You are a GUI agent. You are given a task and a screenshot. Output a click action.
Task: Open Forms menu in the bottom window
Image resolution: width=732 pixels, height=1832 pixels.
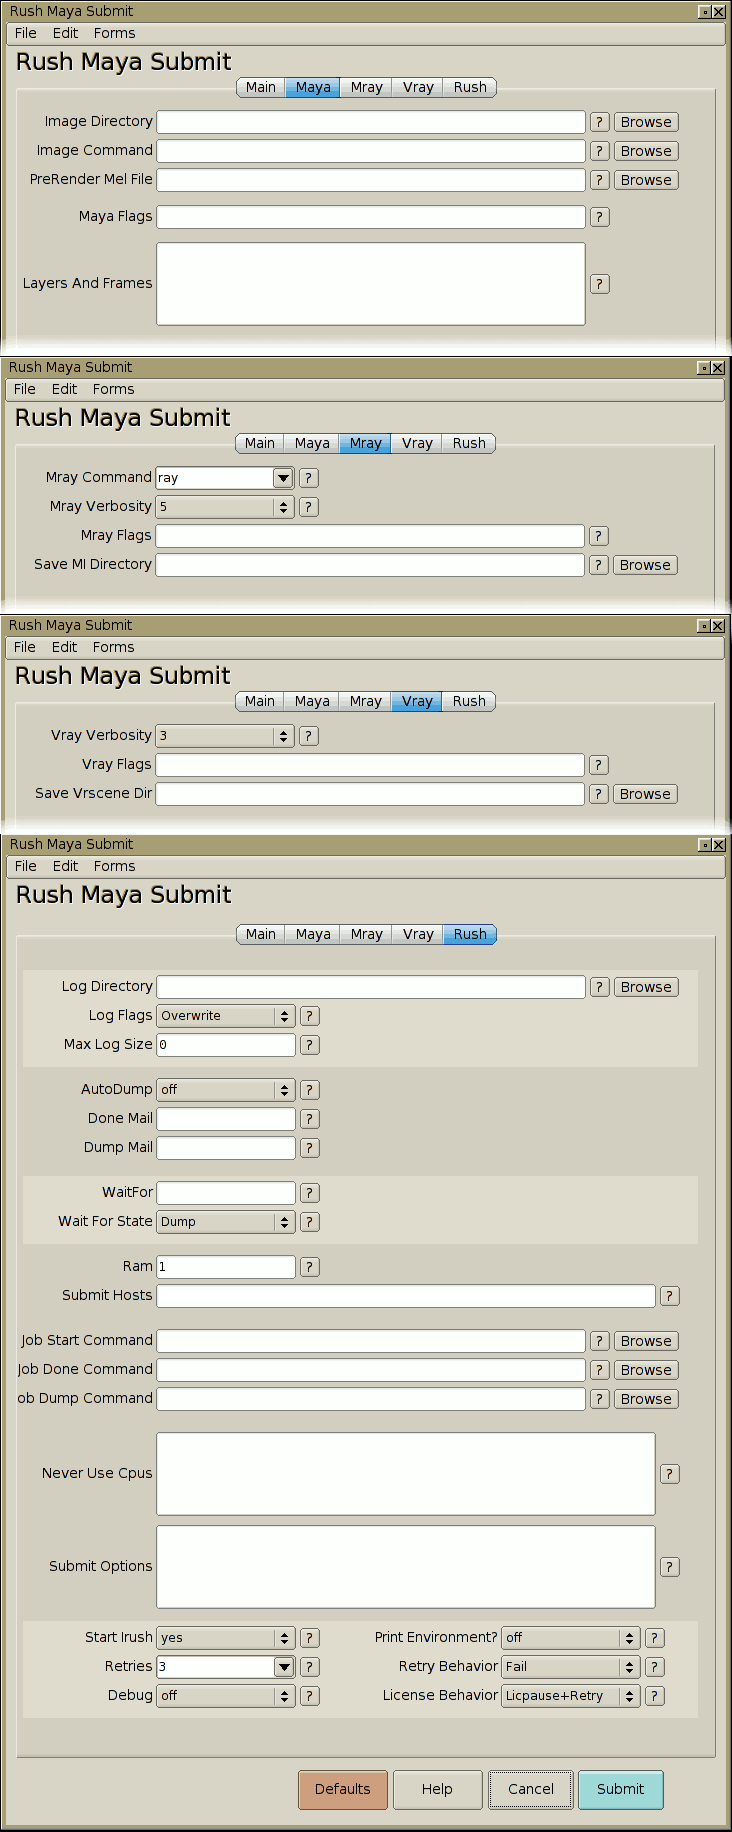(x=115, y=866)
